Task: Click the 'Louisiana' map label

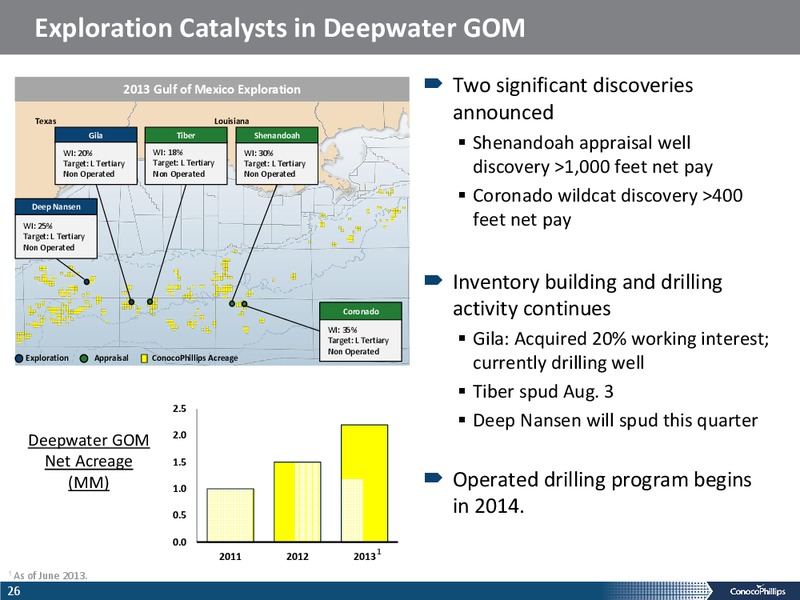Action: (232, 121)
